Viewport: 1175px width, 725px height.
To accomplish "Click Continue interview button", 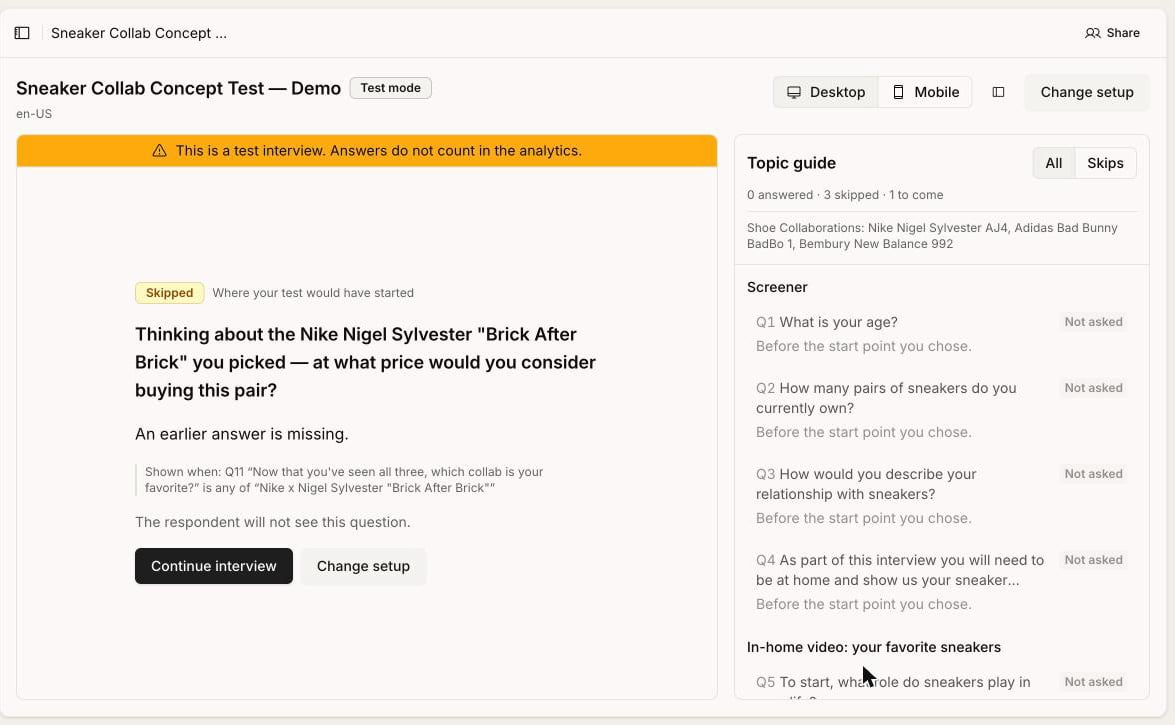I will (214, 566).
